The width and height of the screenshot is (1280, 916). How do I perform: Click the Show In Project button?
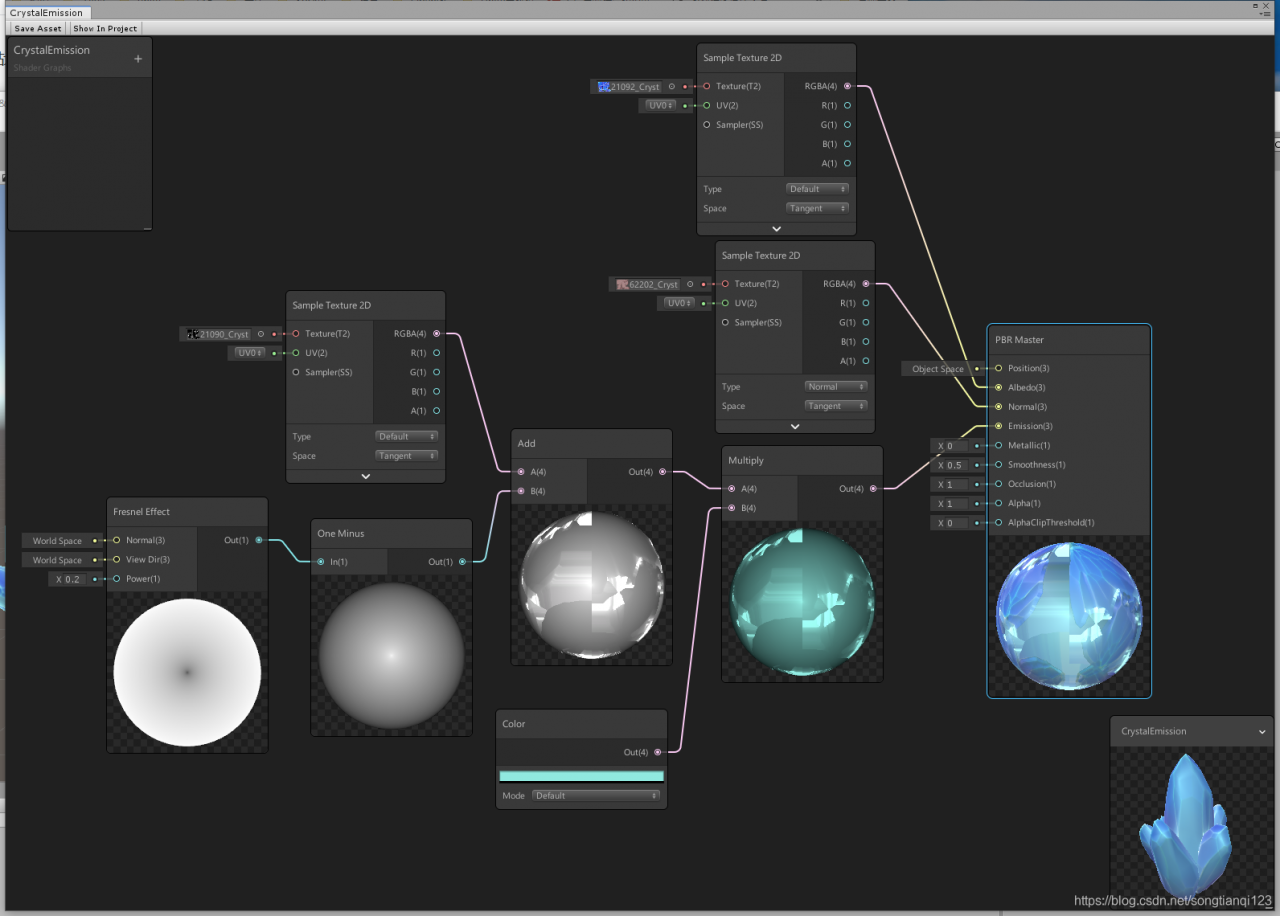pos(105,28)
